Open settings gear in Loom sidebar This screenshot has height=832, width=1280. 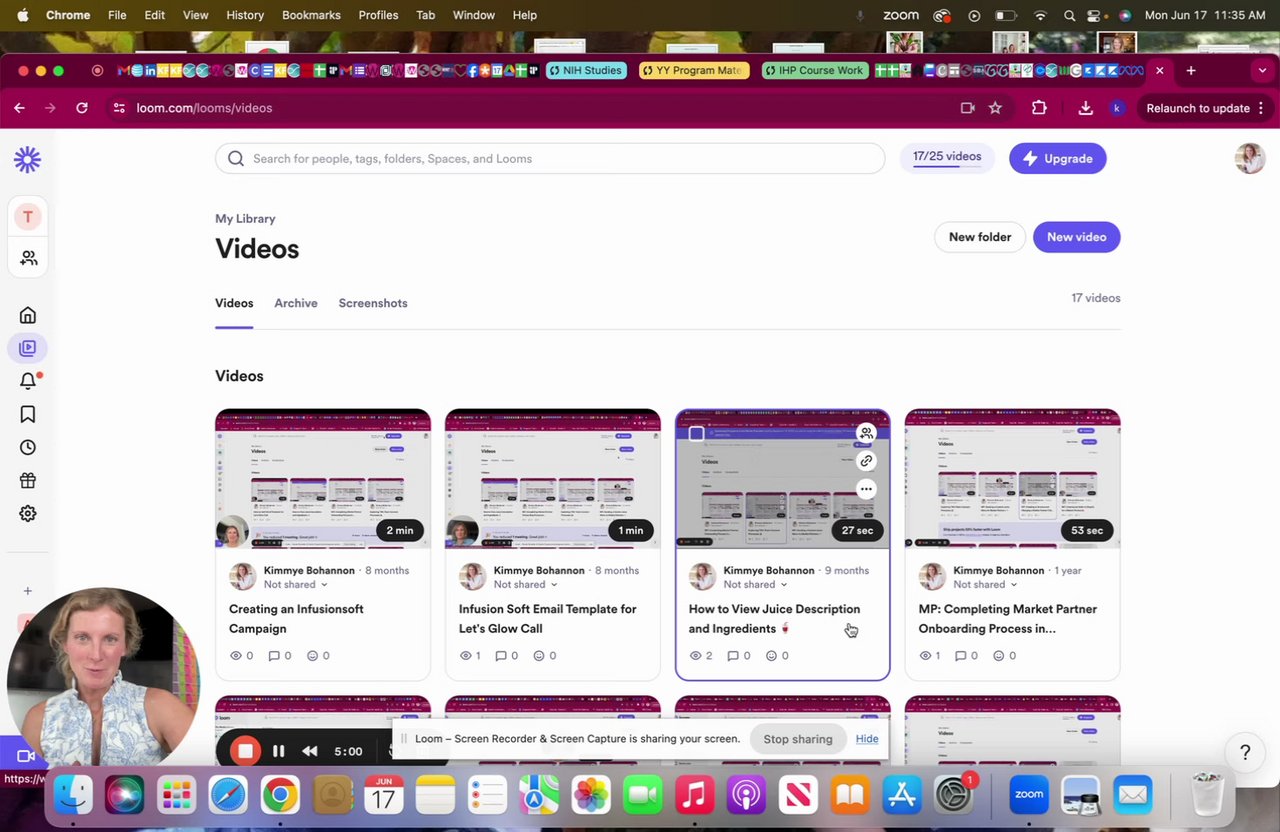tap(28, 513)
